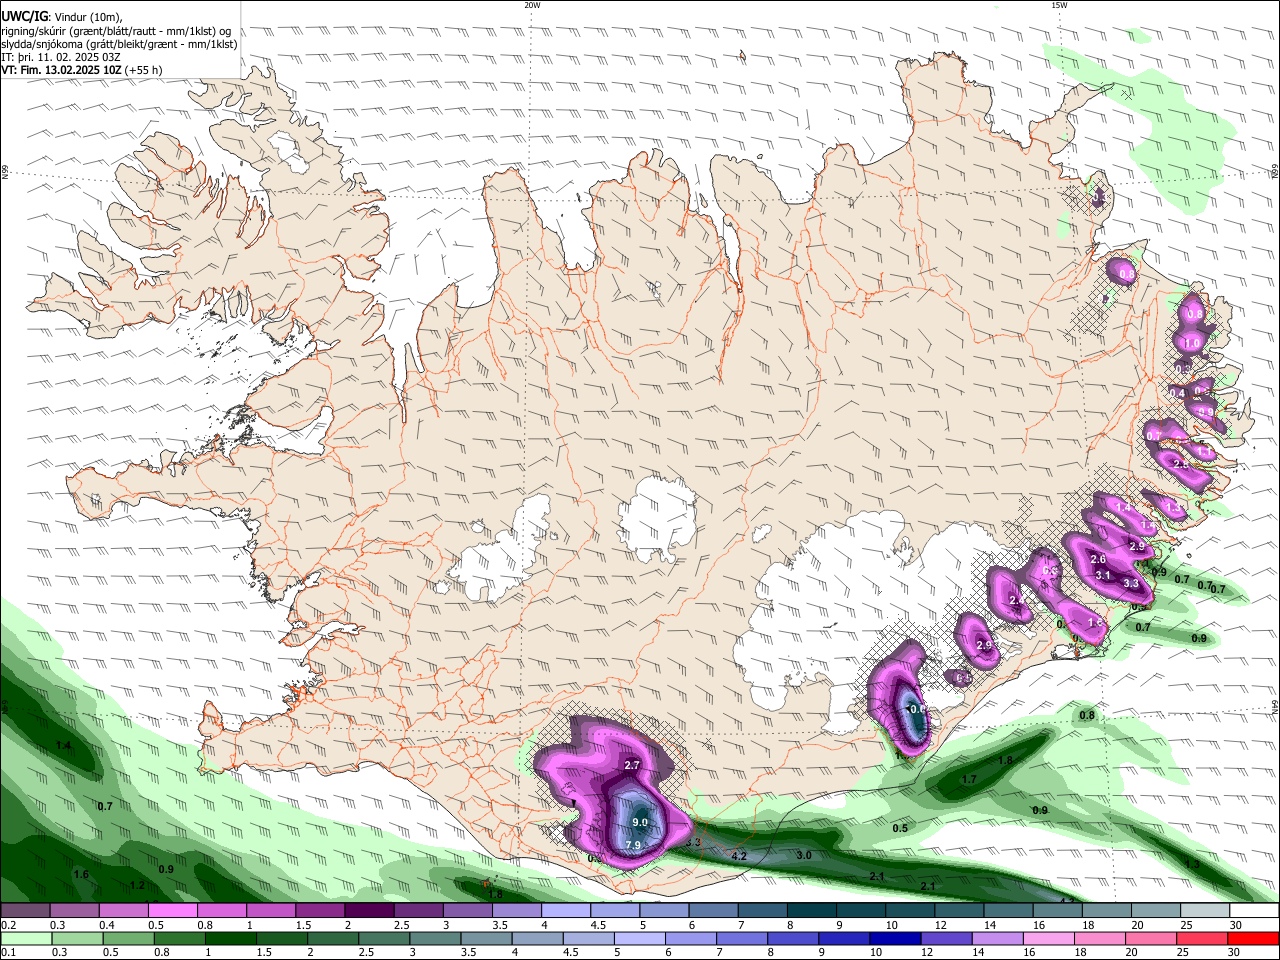Click the '1.6' rain value in the southwest
1280x960 pixels.
[x=81, y=874]
